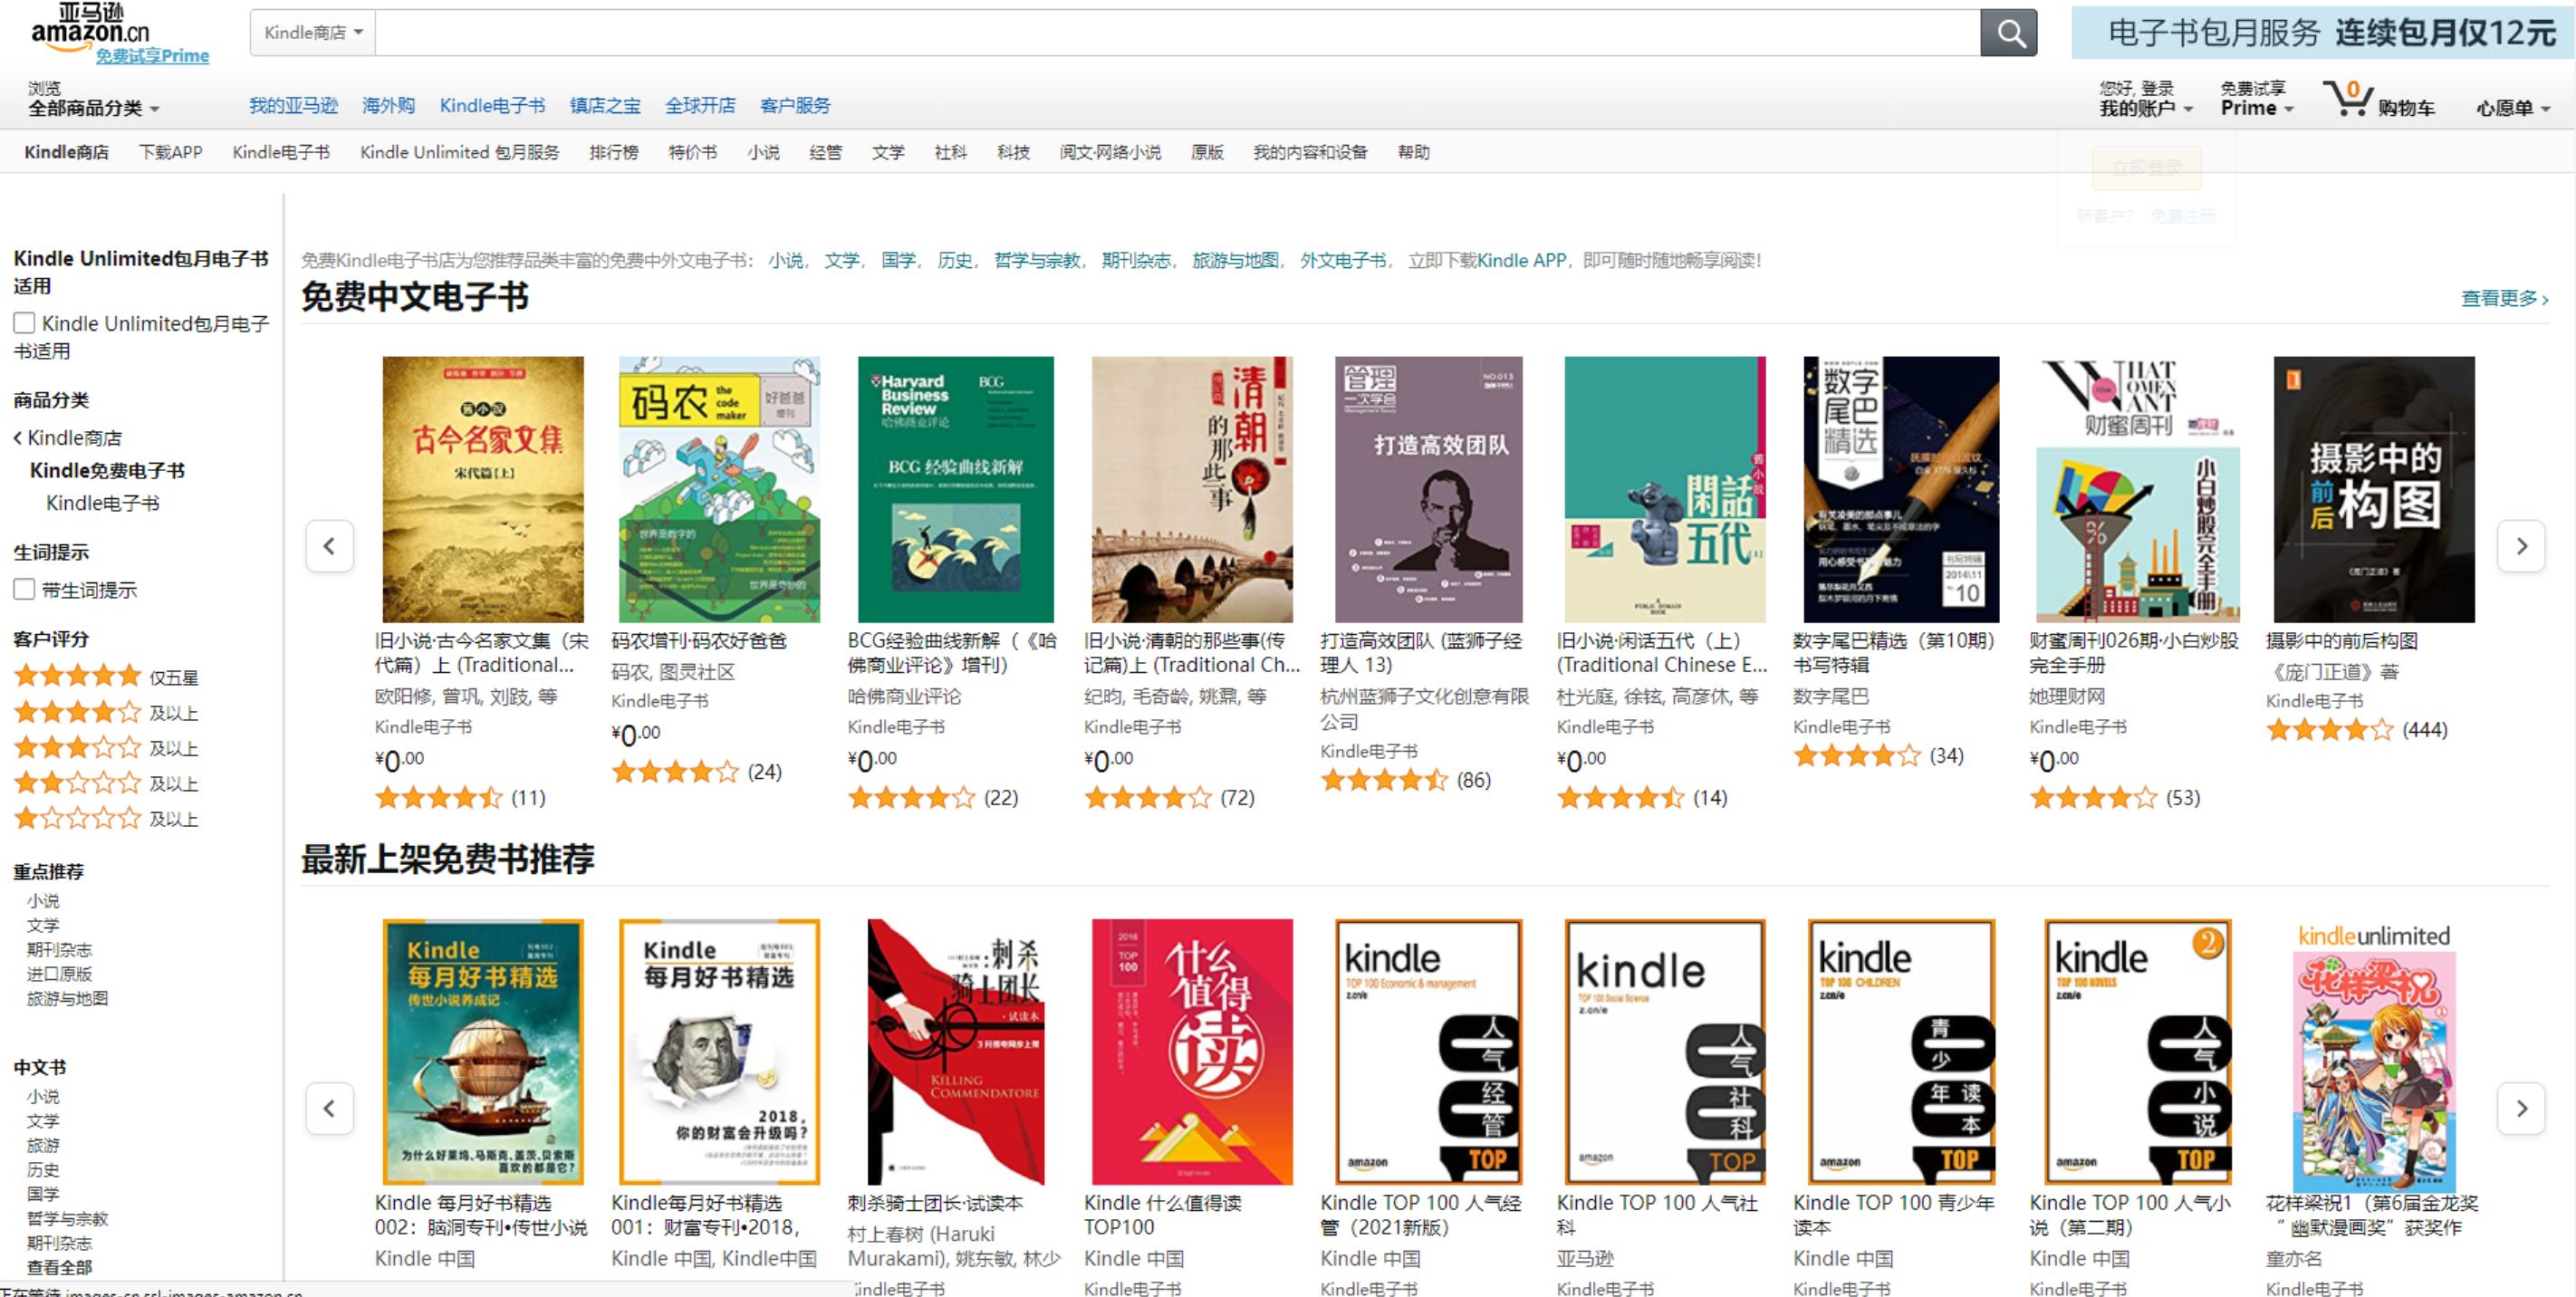
Task: Open 刺杀骑士团长 book cover
Action: pyautogui.click(x=956, y=1052)
